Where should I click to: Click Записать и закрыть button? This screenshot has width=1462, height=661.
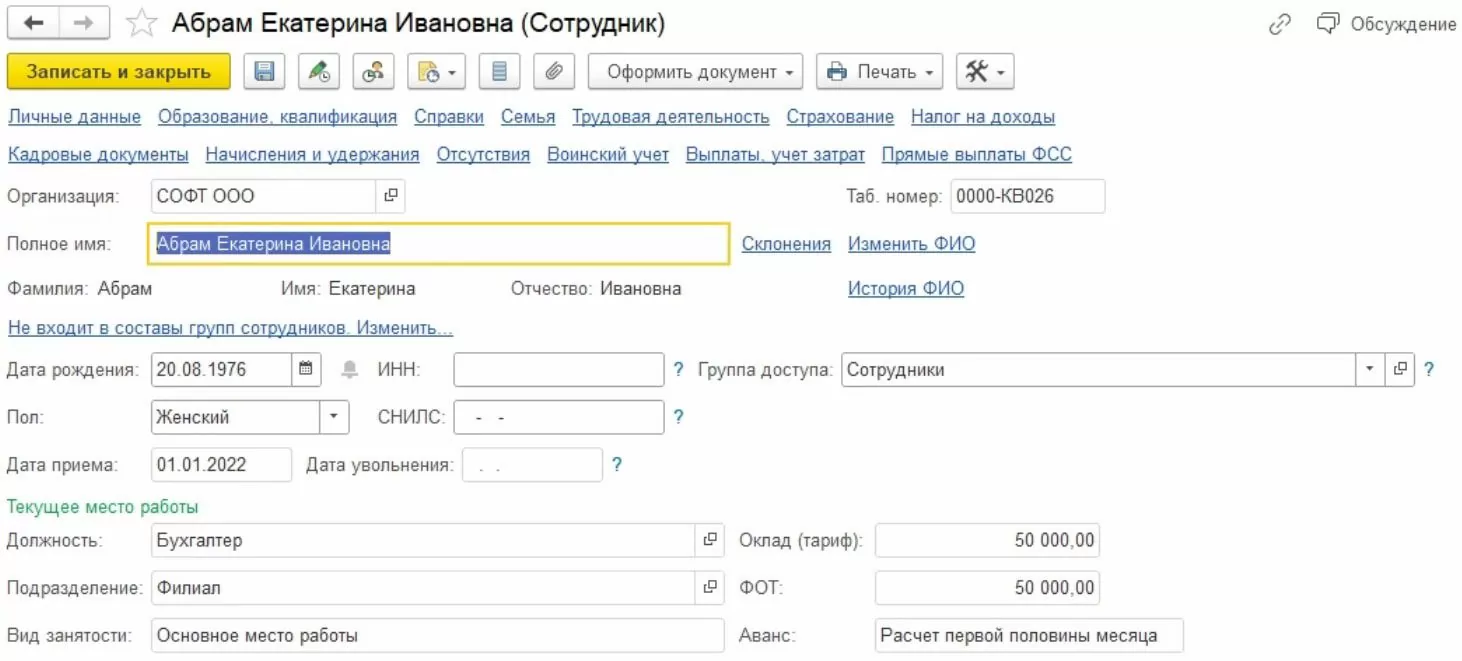[119, 72]
